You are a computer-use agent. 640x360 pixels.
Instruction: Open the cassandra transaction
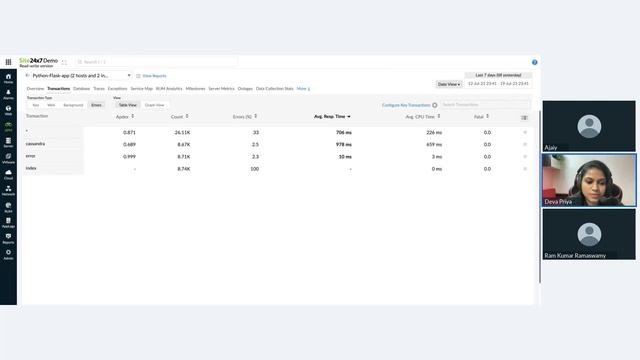36,144
